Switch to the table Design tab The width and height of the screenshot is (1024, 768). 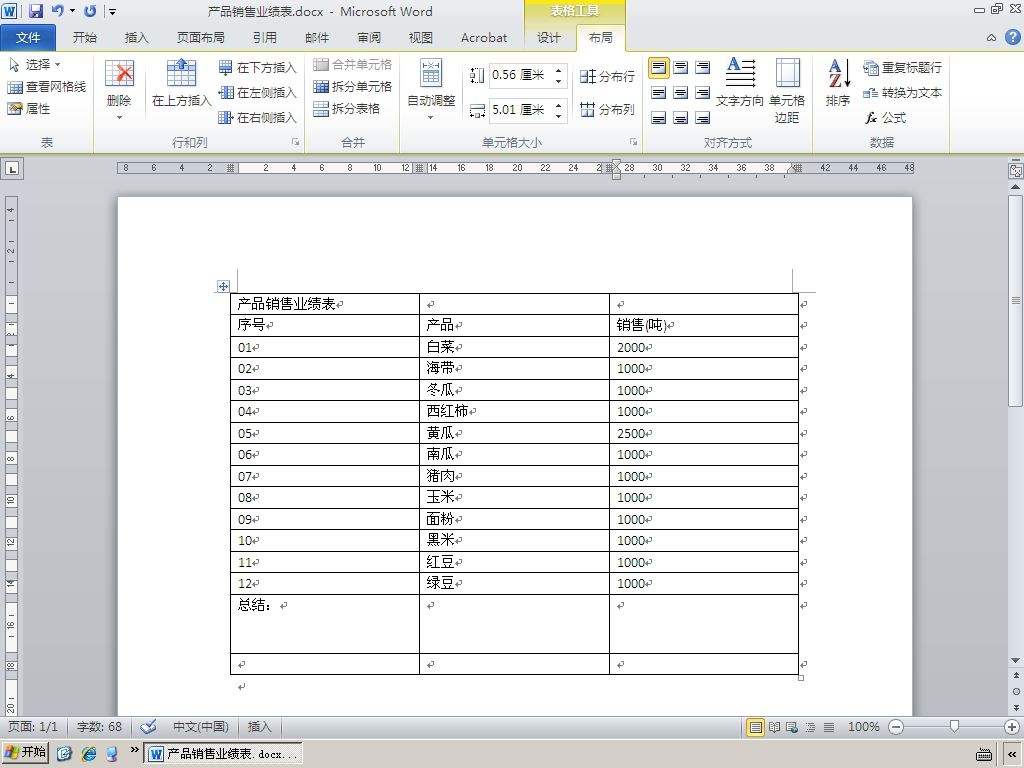click(549, 38)
